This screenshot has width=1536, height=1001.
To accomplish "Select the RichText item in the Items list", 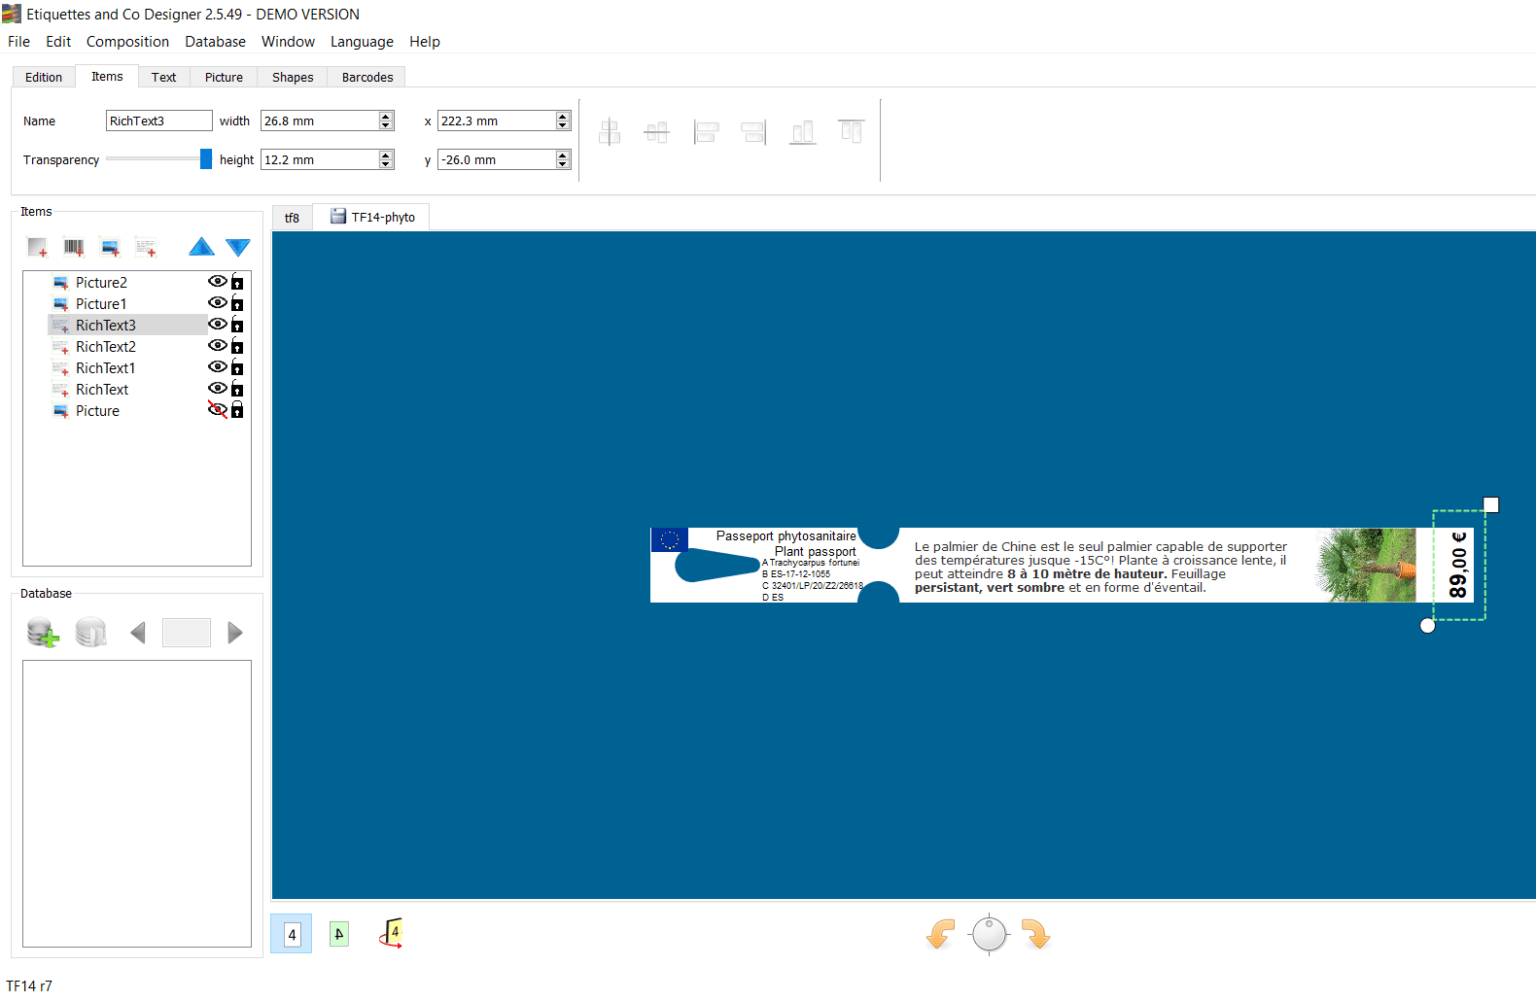I will pos(102,389).
